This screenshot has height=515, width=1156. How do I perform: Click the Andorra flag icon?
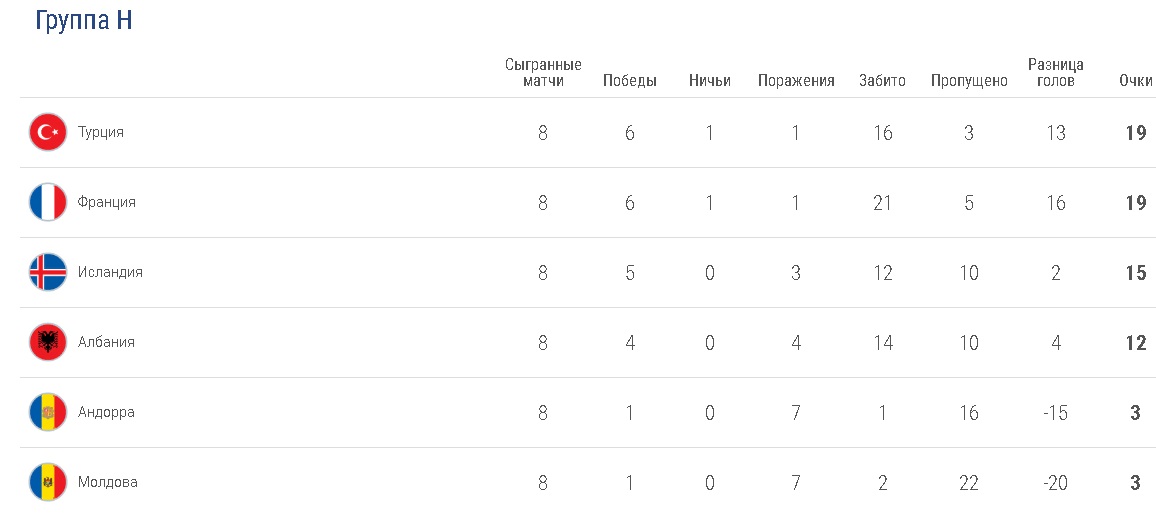tap(48, 412)
